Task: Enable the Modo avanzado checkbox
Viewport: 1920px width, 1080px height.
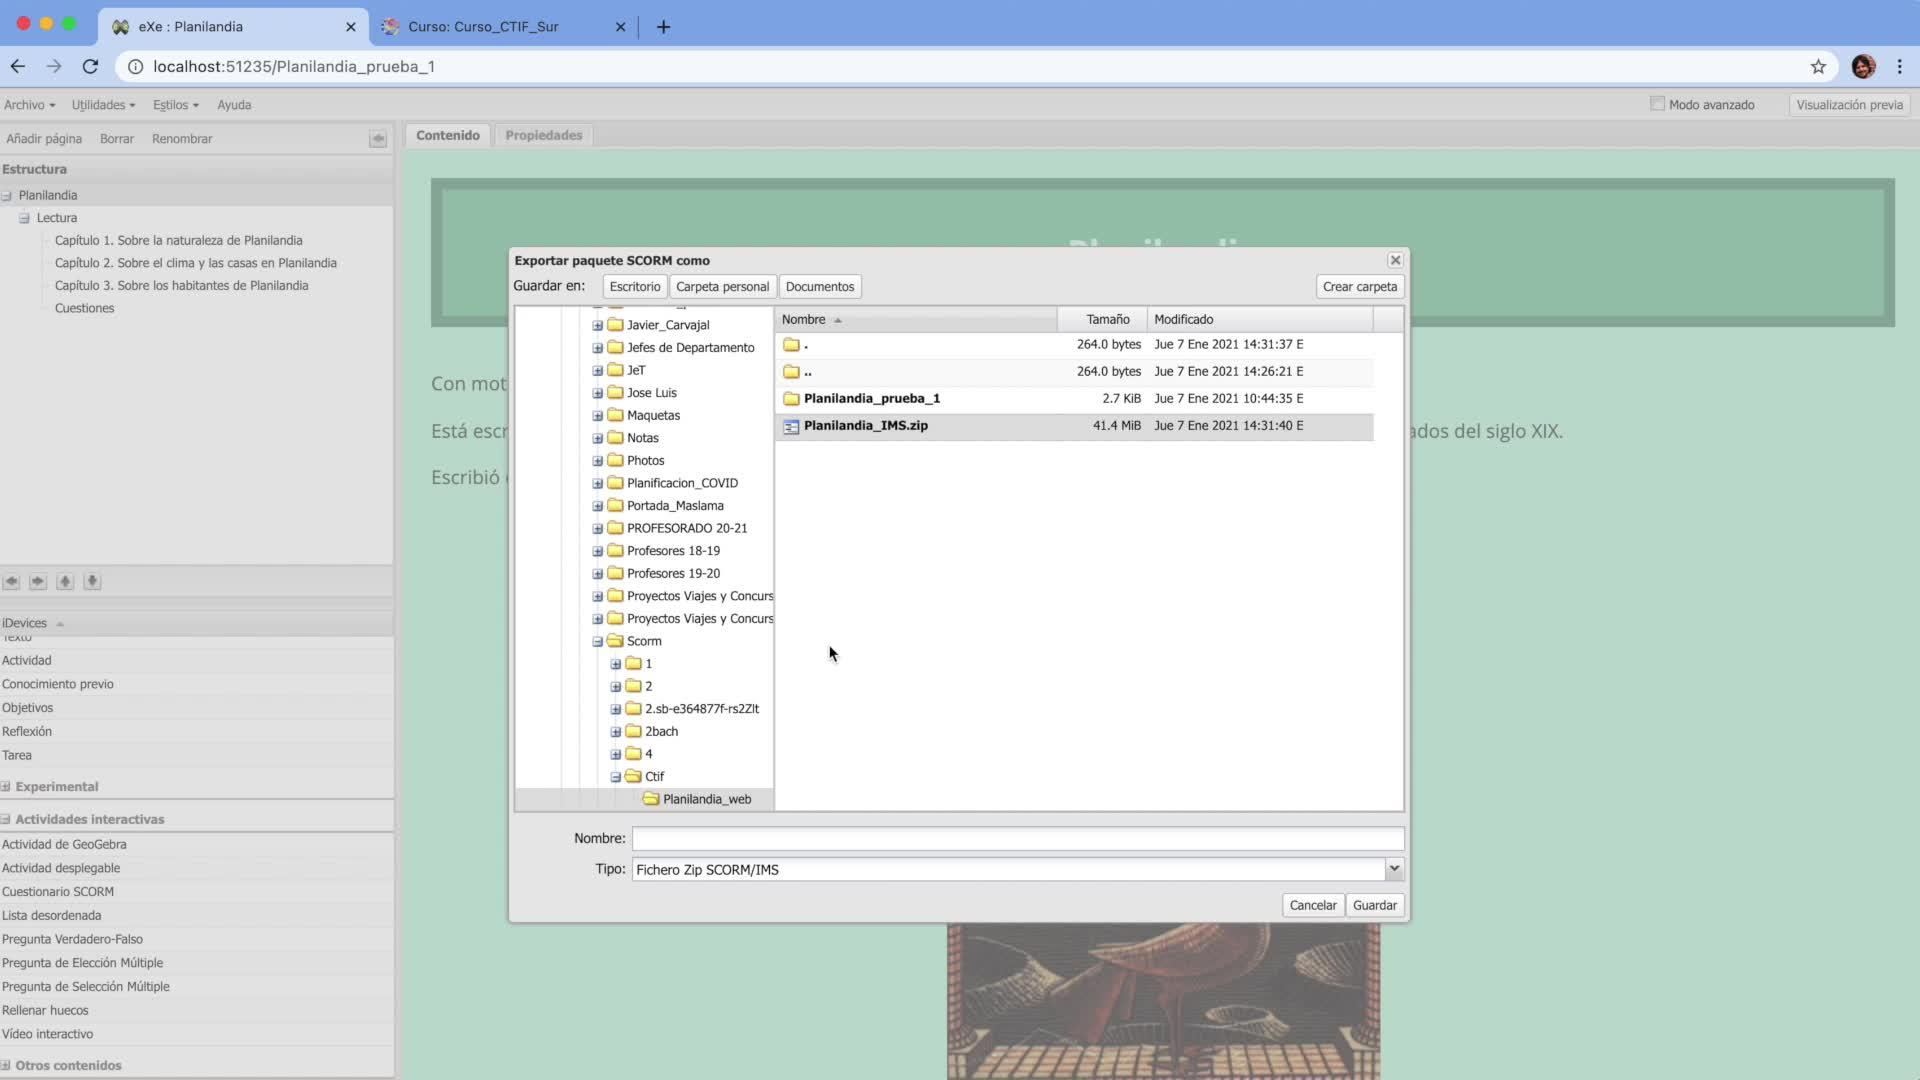Action: coord(1657,104)
